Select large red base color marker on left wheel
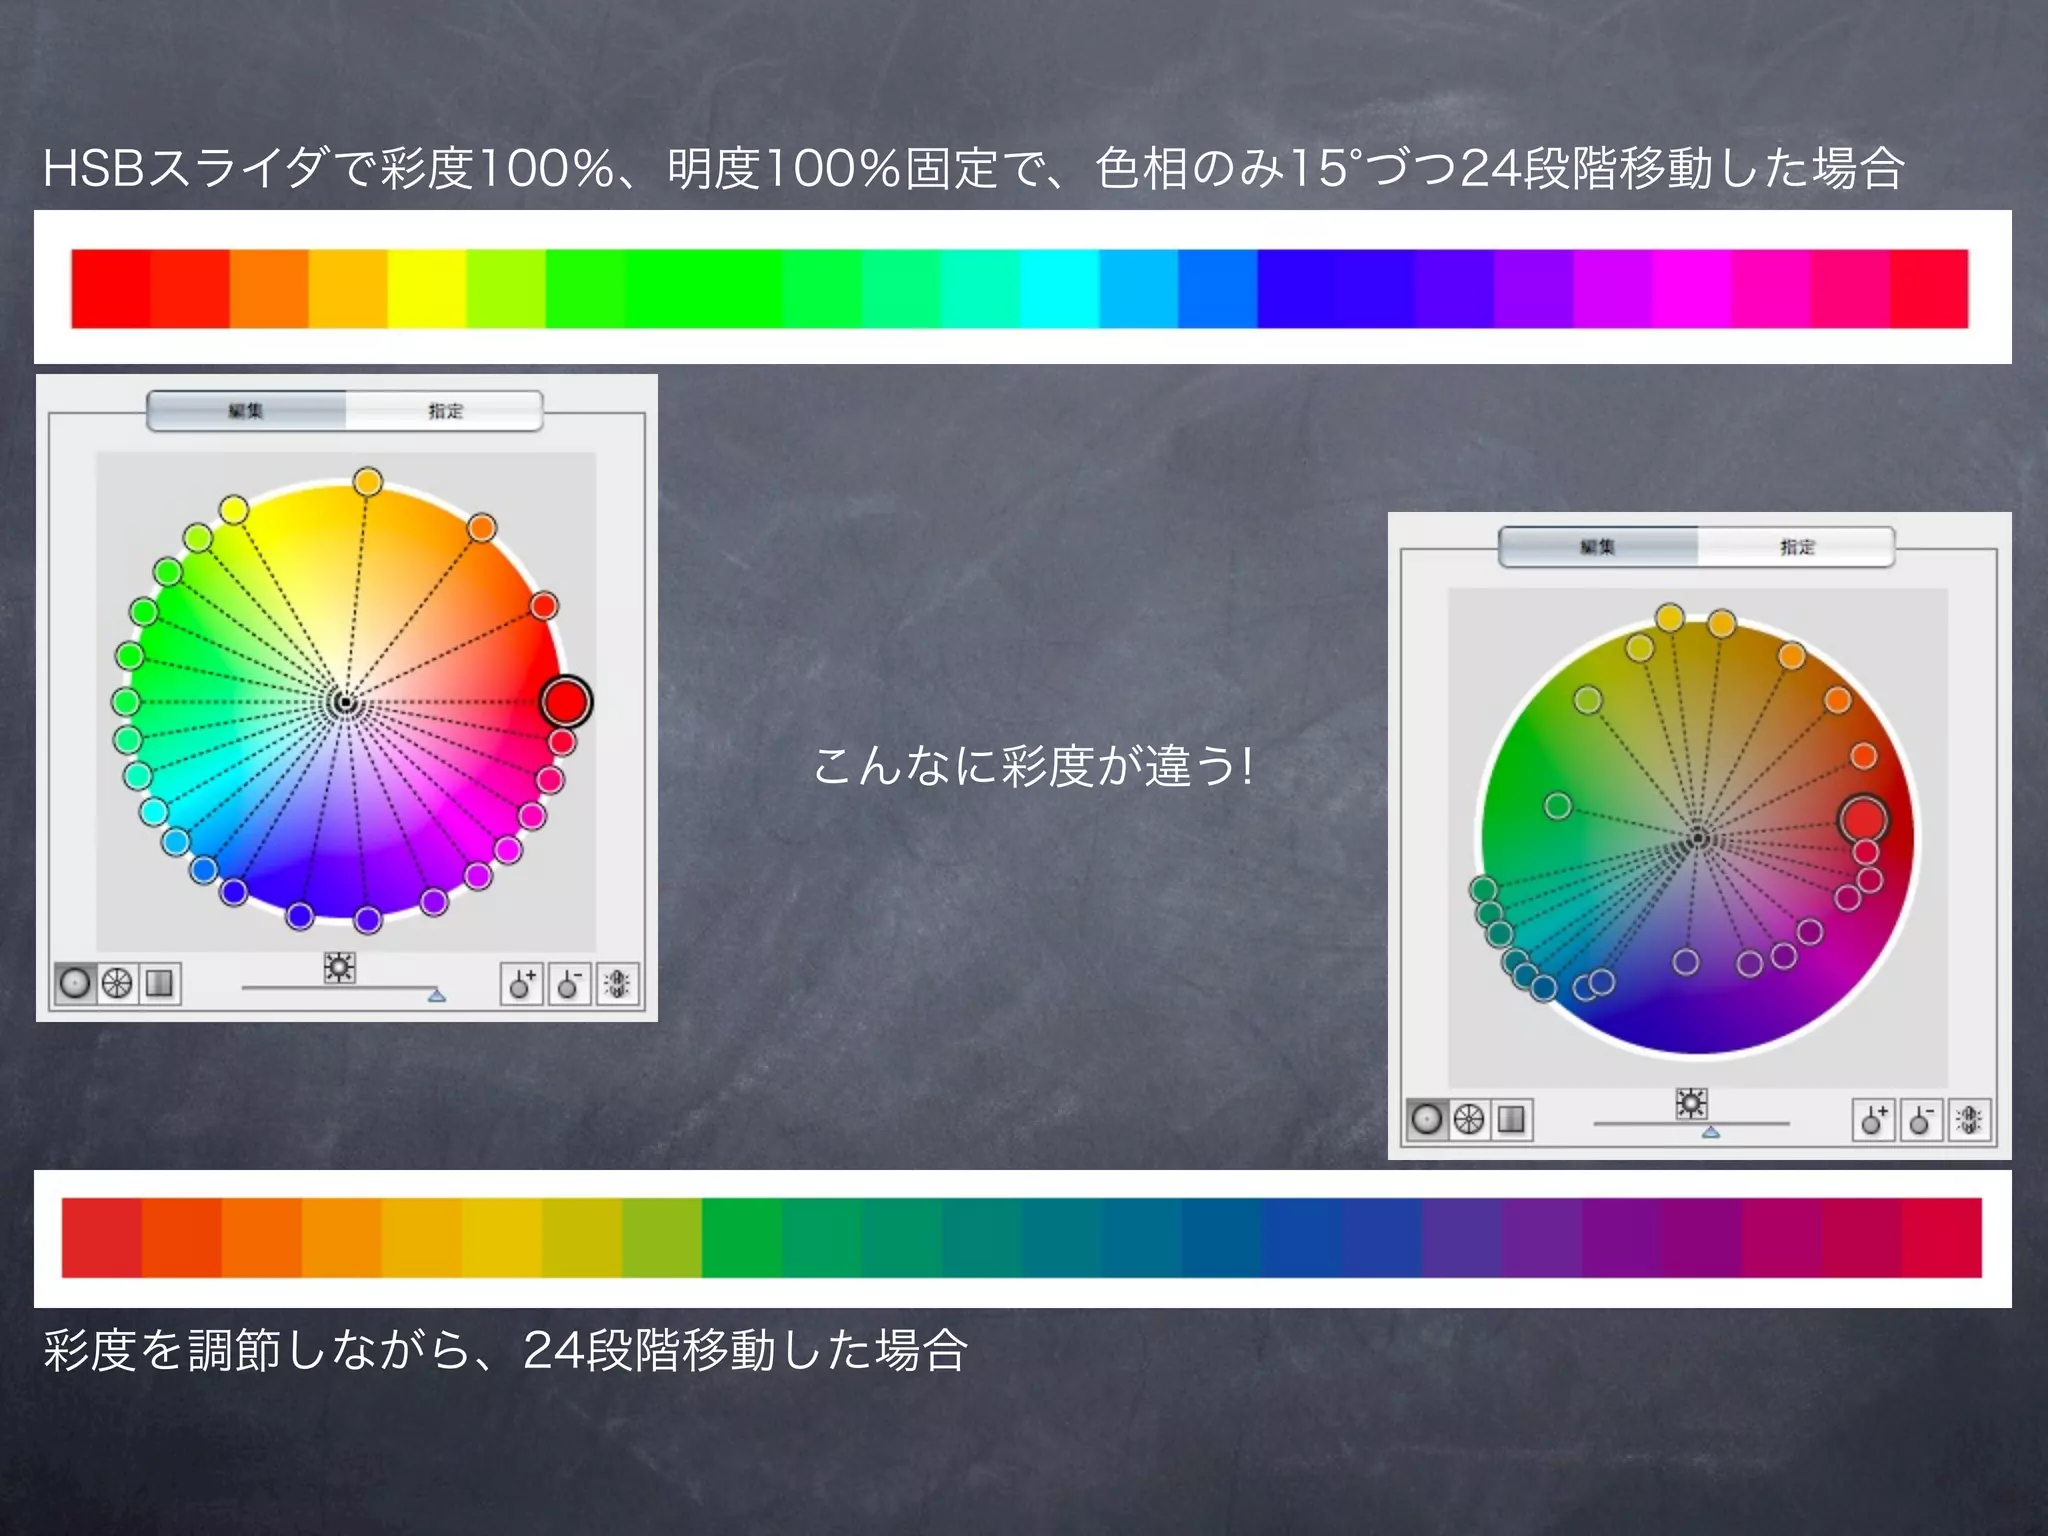 click(x=566, y=702)
